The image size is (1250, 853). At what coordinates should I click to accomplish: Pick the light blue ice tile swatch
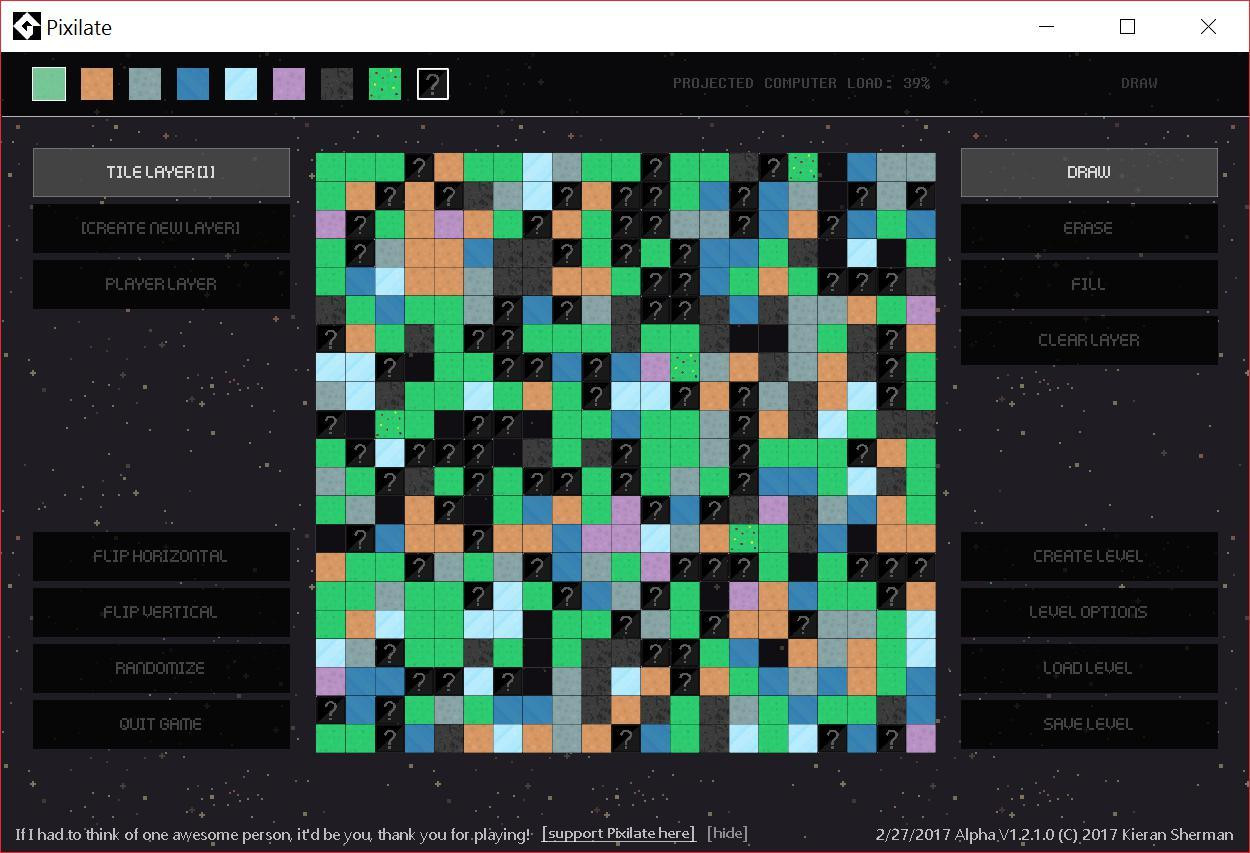[x=241, y=84]
